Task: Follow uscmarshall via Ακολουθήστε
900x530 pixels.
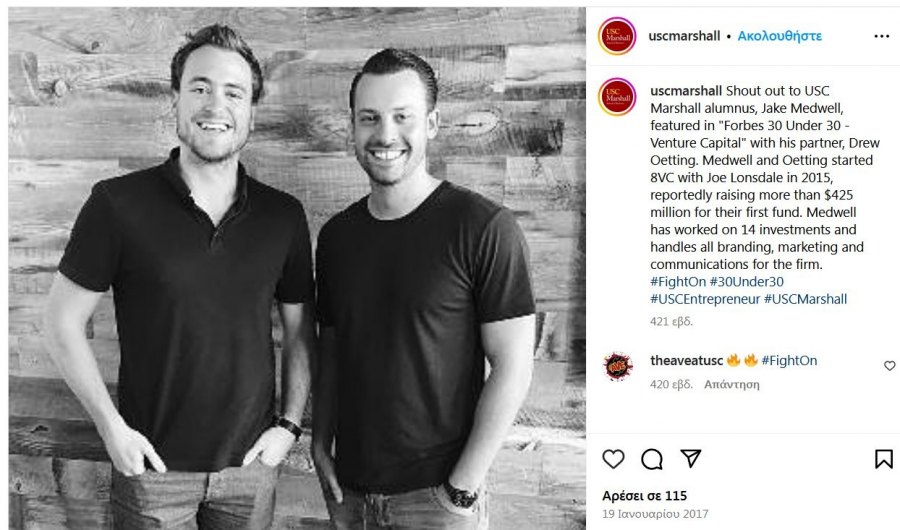Action: pos(779,36)
